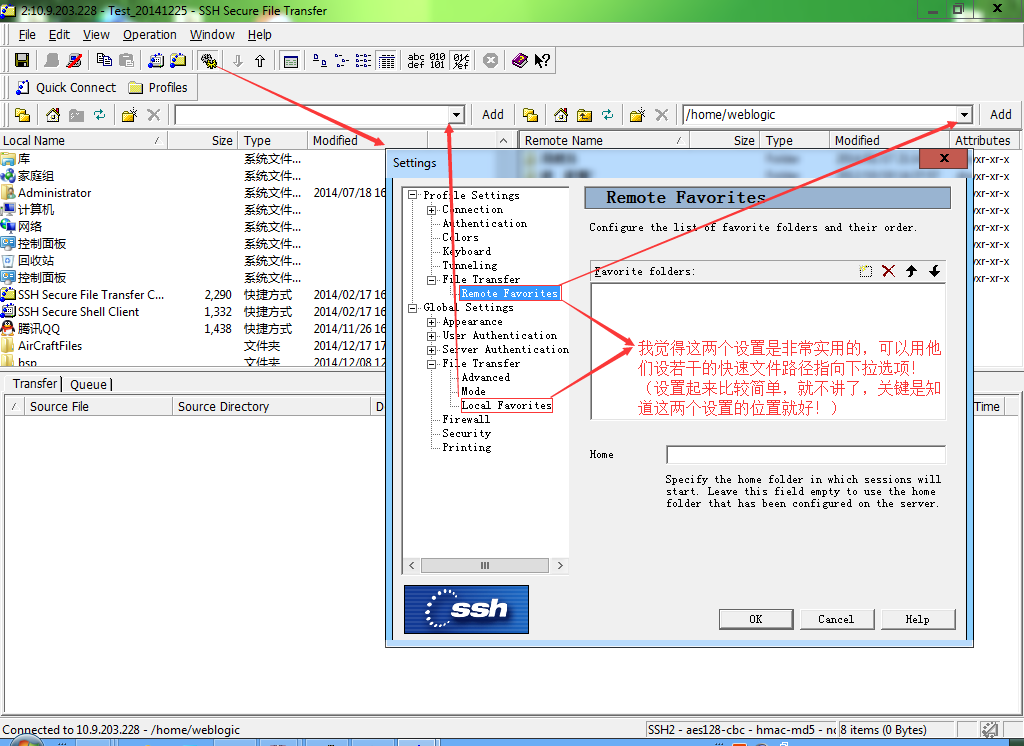
Task: Select ASCII transfer mode (abc def) icon
Action: coord(416,61)
